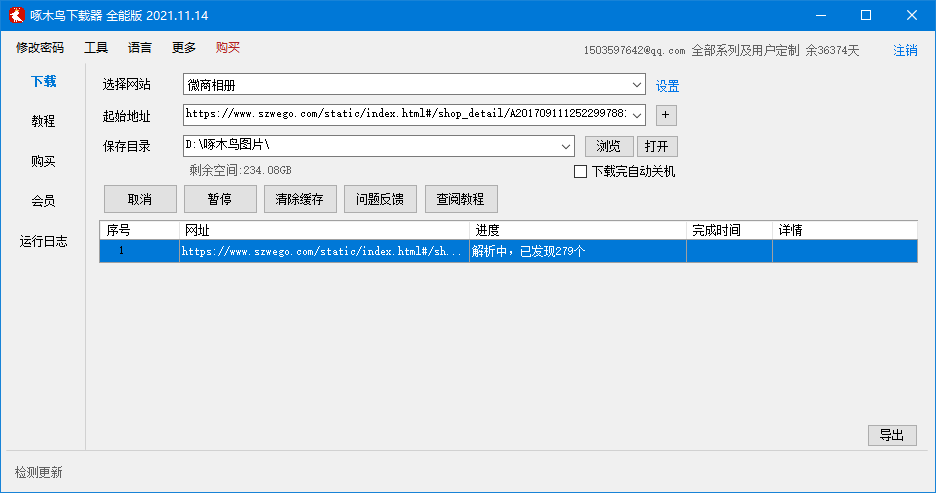Open the 工具 menu
Image resolution: width=936 pixels, height=493 pixels.
pyautogui.click(x=96, y=48)
